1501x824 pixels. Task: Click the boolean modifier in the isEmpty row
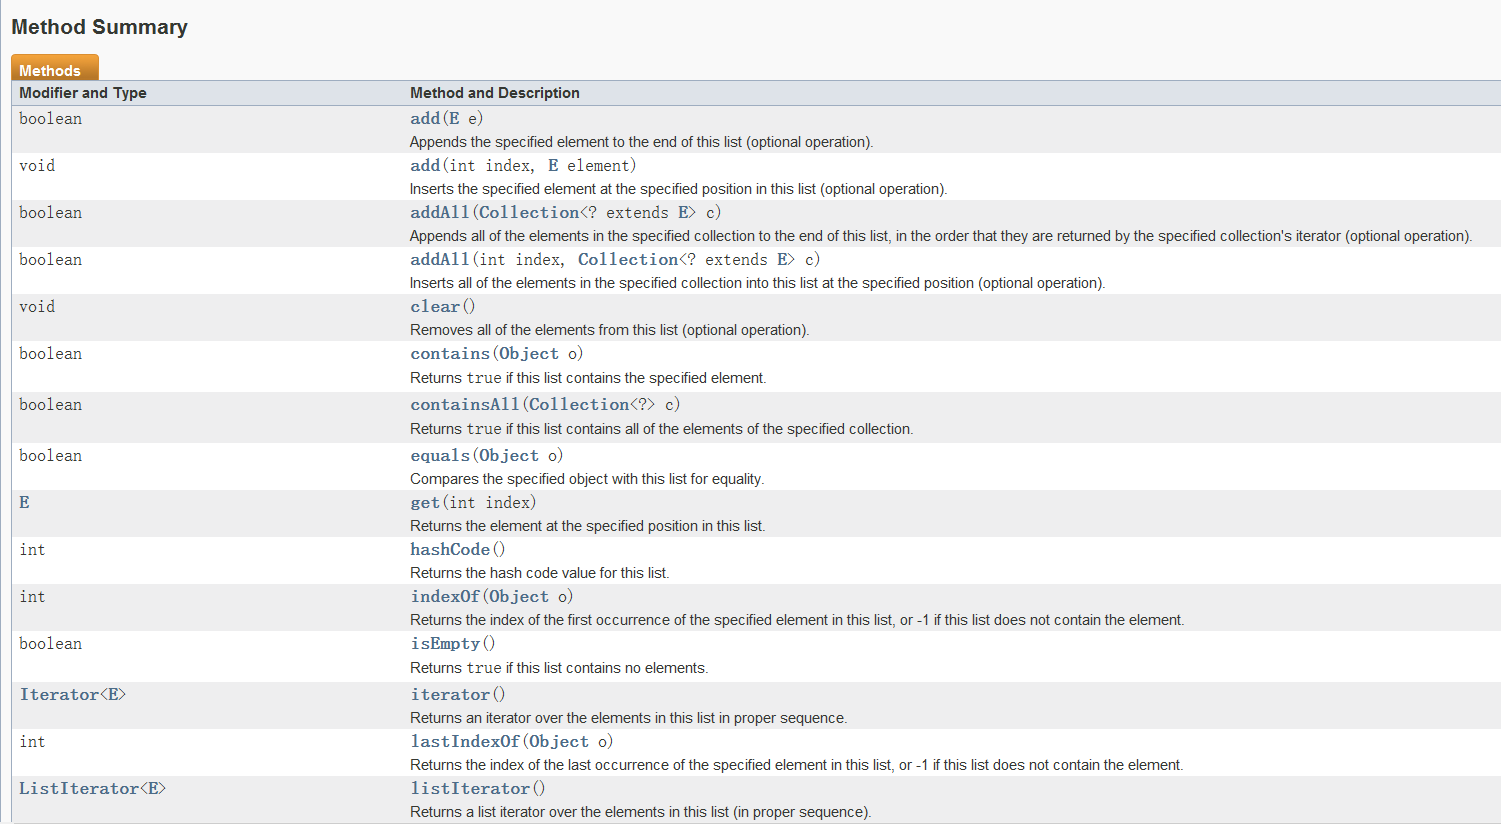(x=50, y=643)
